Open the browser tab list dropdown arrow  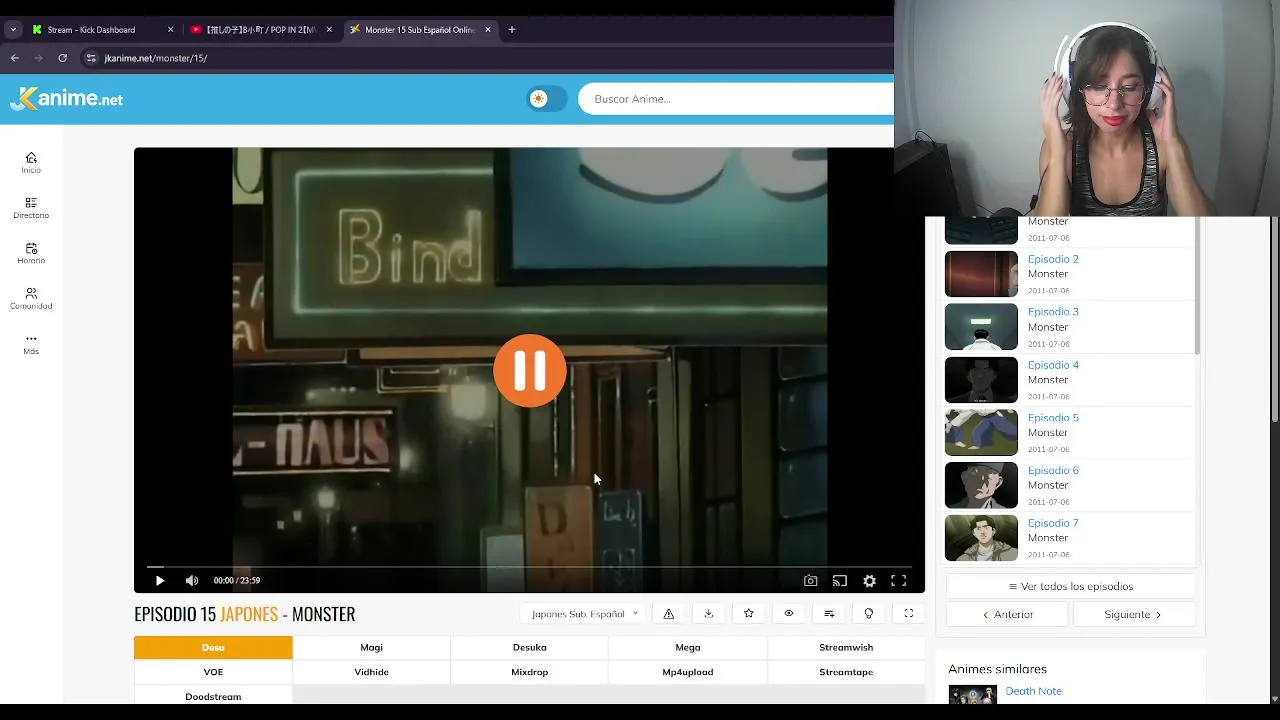[13, 30]
